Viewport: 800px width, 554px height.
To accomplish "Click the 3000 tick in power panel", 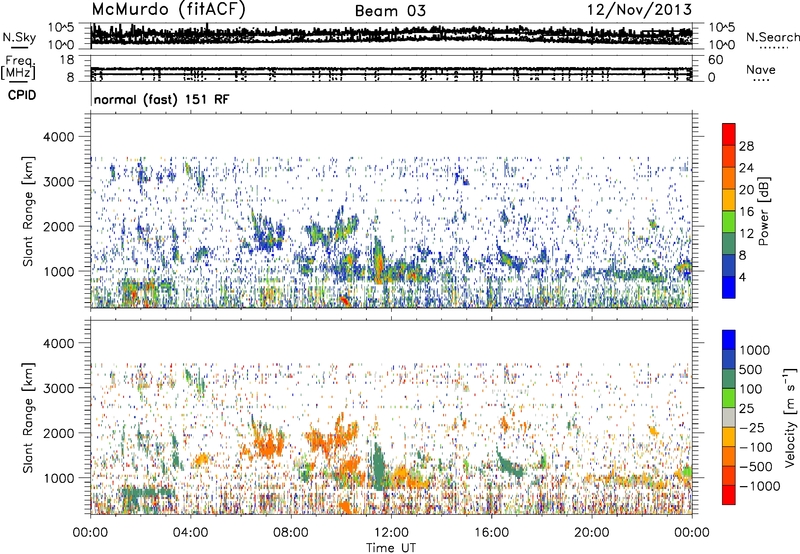I will pos(59,182).
